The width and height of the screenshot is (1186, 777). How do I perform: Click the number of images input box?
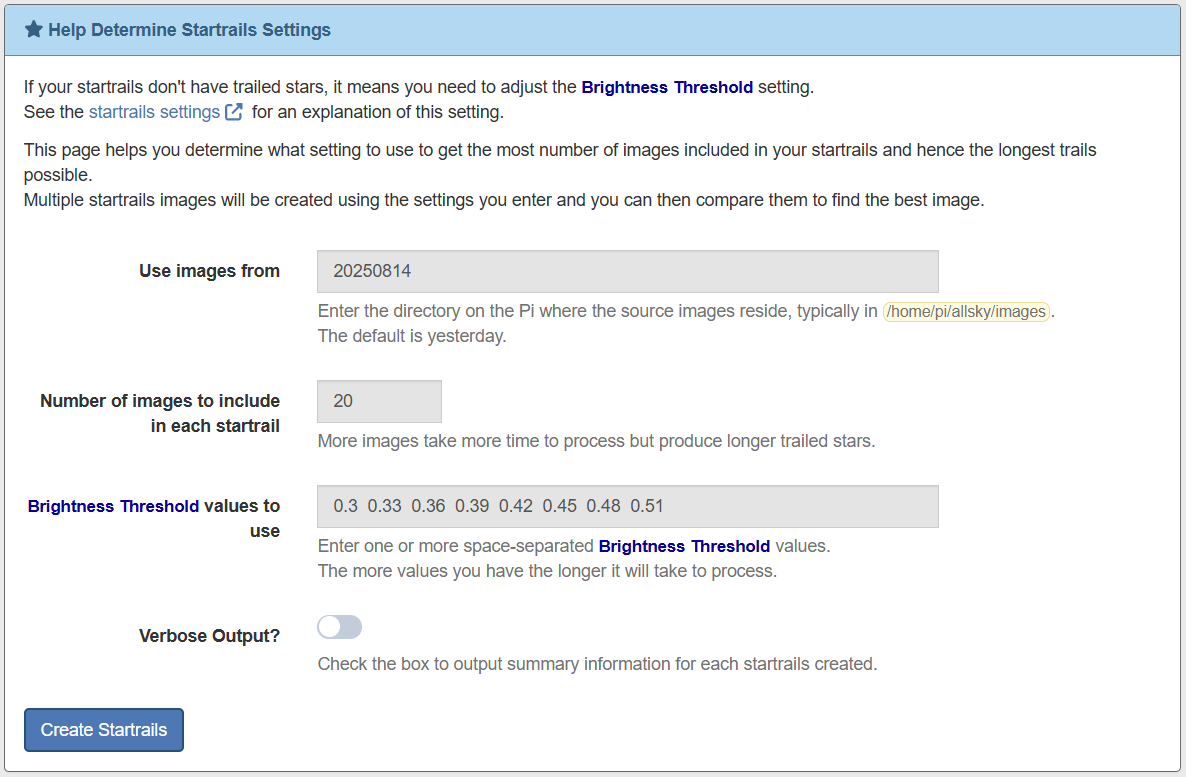click(379, 401)
